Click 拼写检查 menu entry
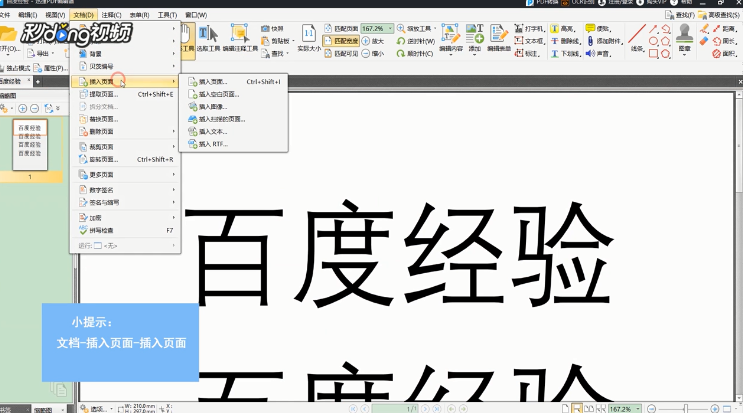Image resolution: width=743 pixels, height=413 pixels. 126,230
